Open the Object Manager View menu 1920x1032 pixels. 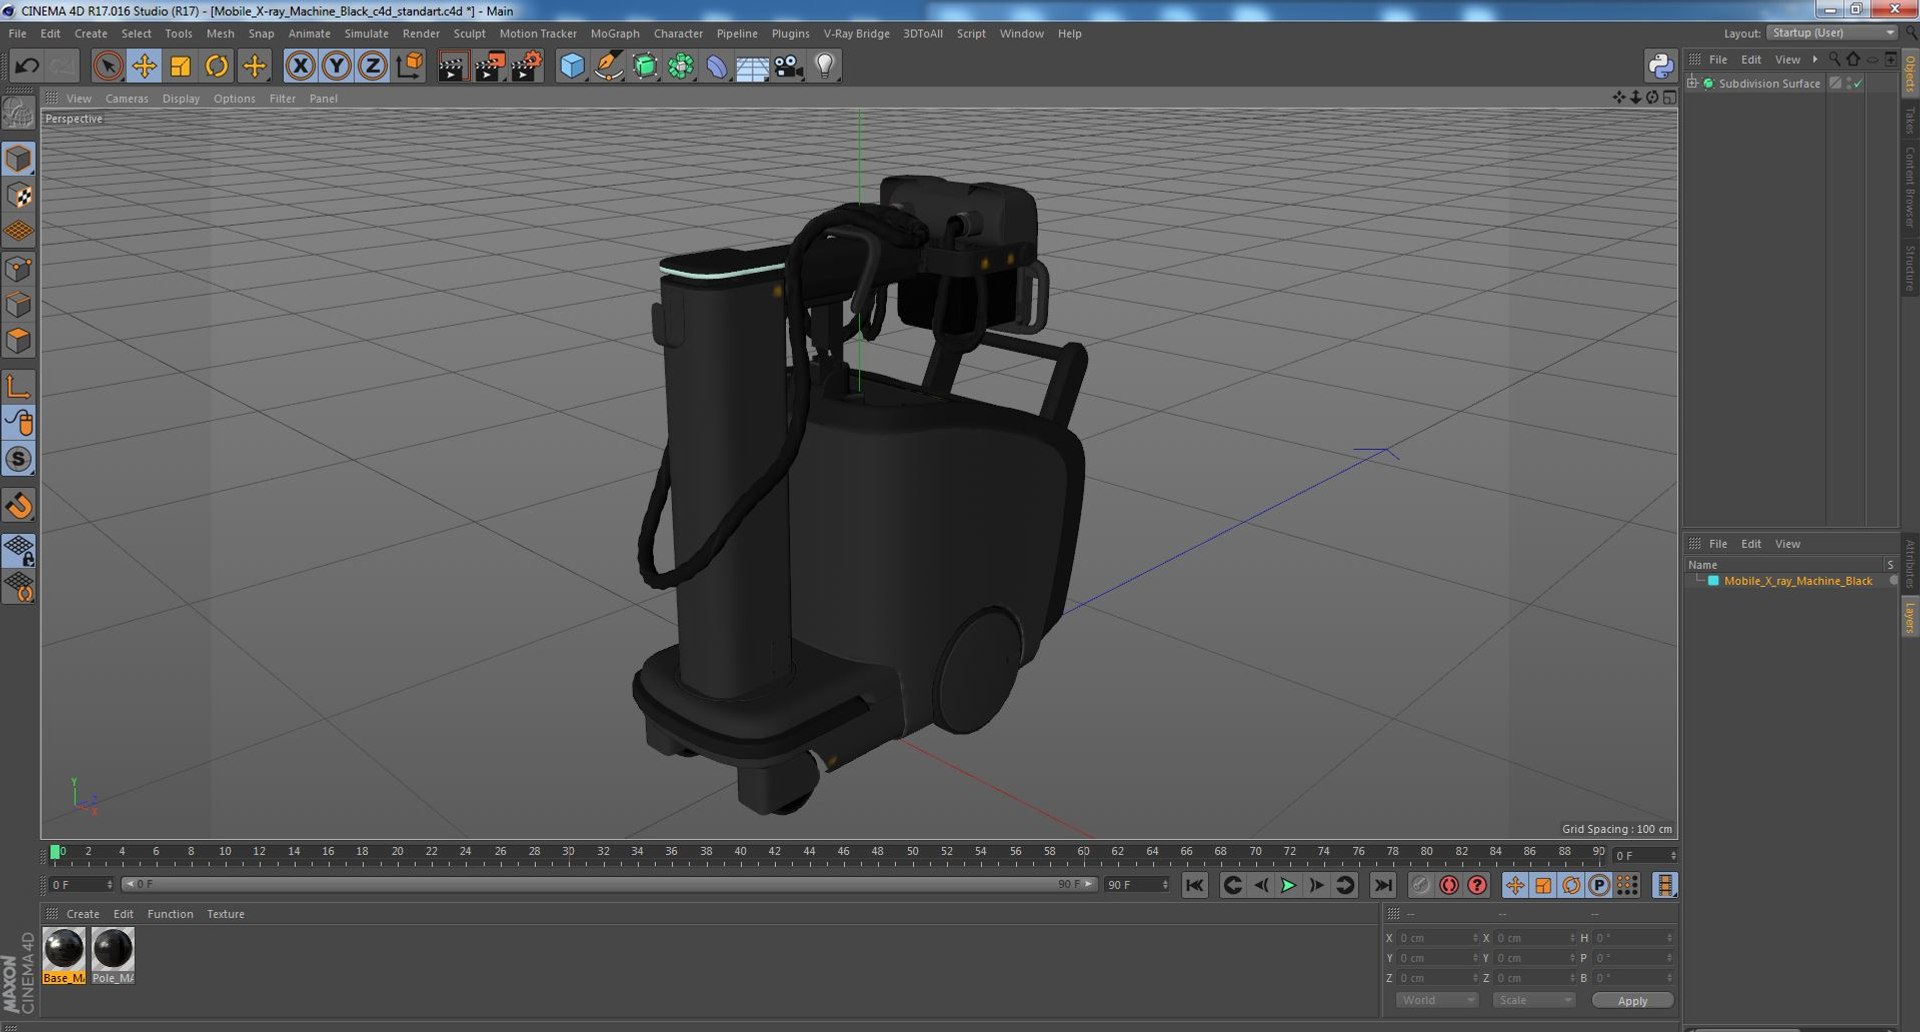click(x=1787, y=59)
